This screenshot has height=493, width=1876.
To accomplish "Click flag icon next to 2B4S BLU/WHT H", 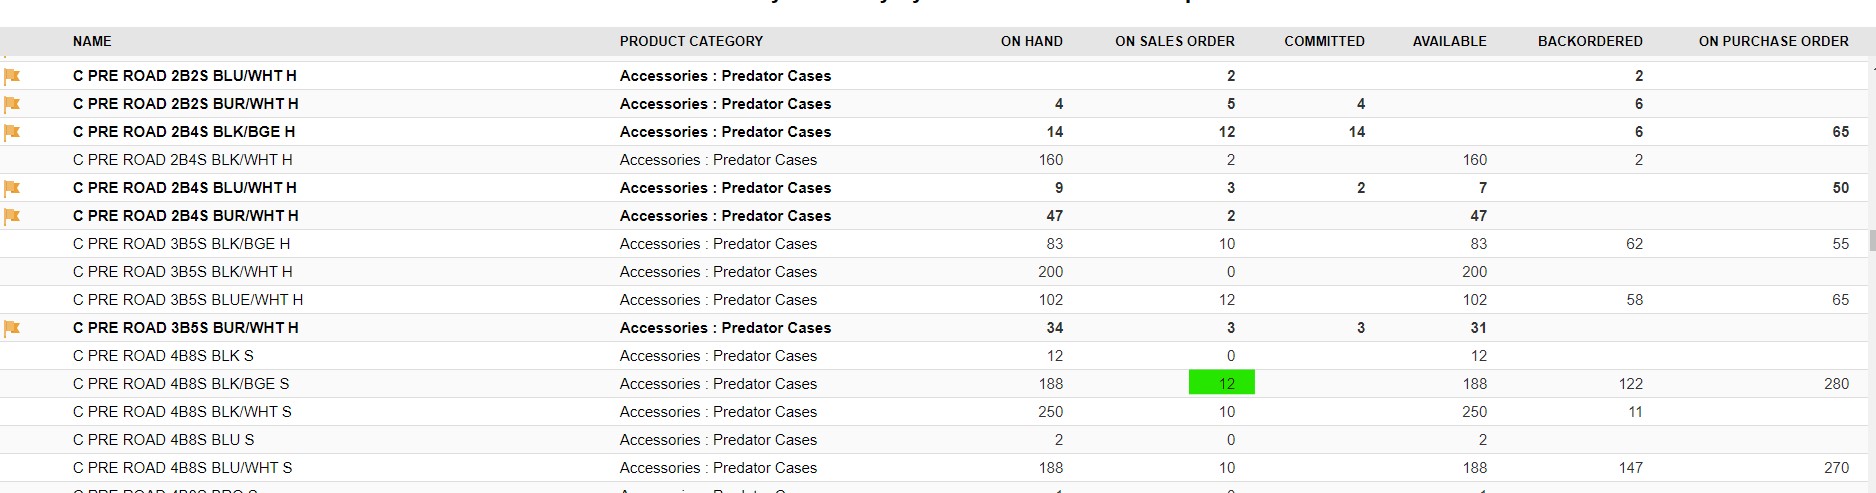I will tap(12, 188).
